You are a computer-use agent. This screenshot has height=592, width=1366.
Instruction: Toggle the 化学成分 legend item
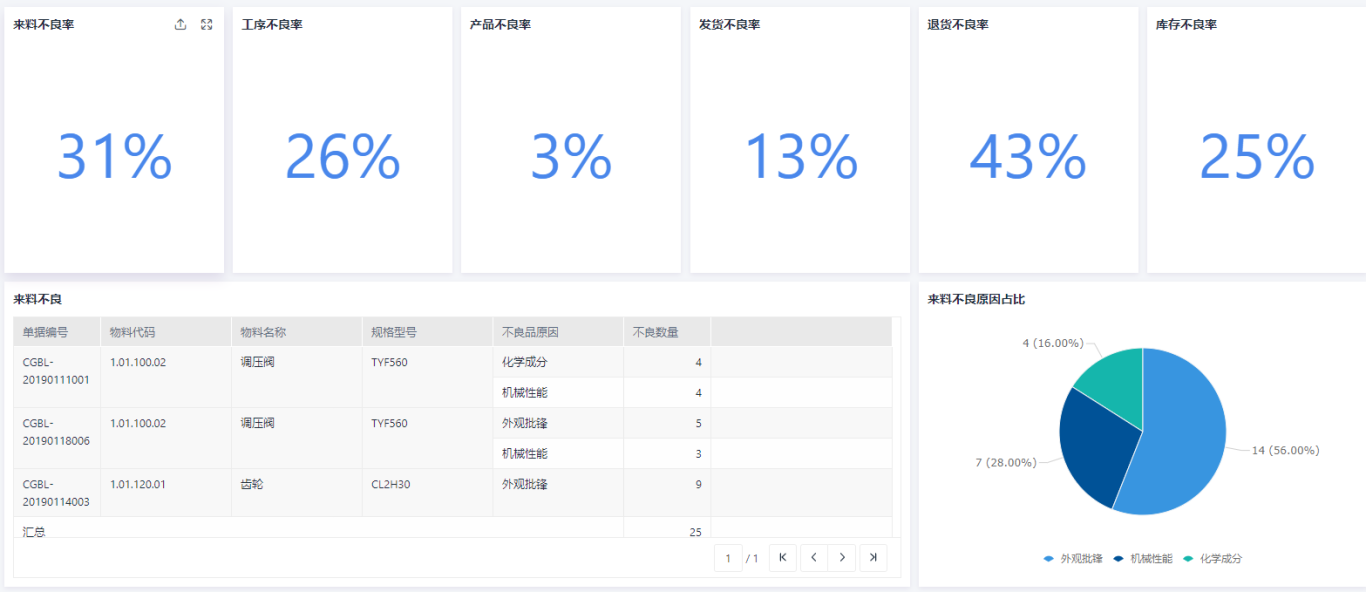click(1212, 559)
